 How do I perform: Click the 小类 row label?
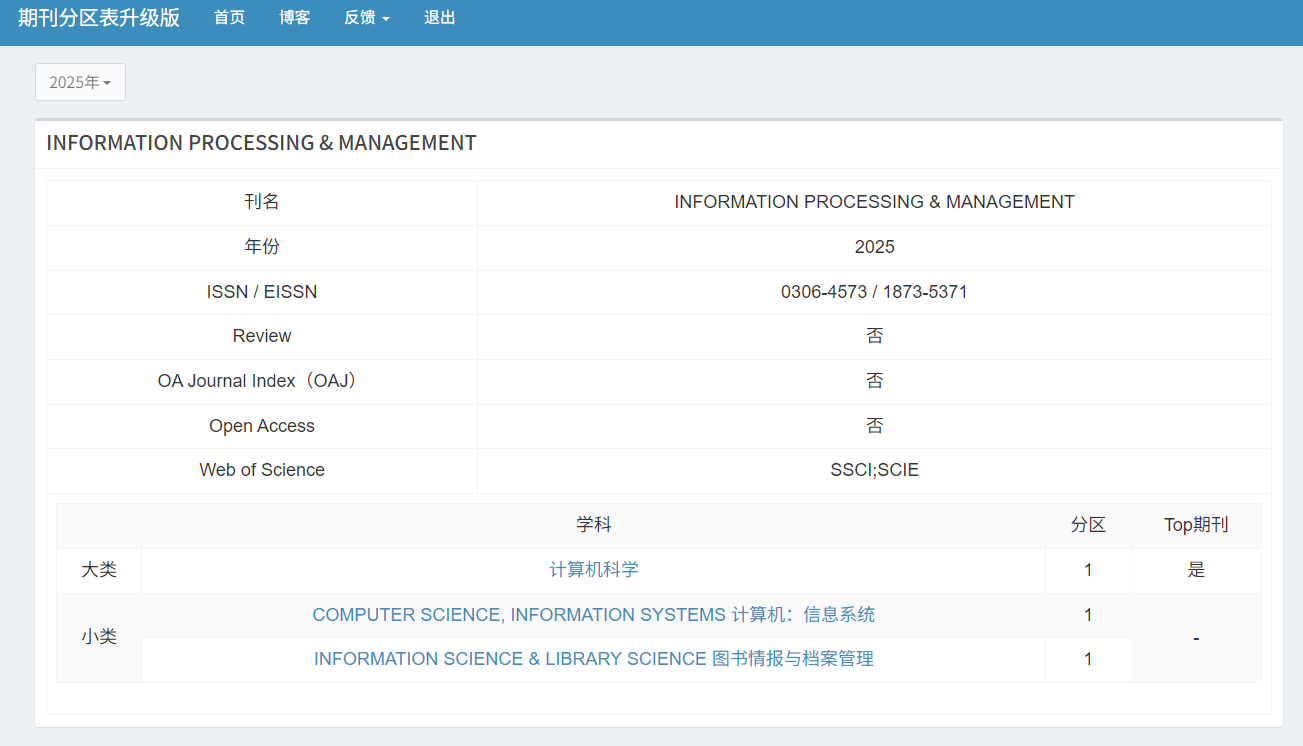tap(99, 637)
